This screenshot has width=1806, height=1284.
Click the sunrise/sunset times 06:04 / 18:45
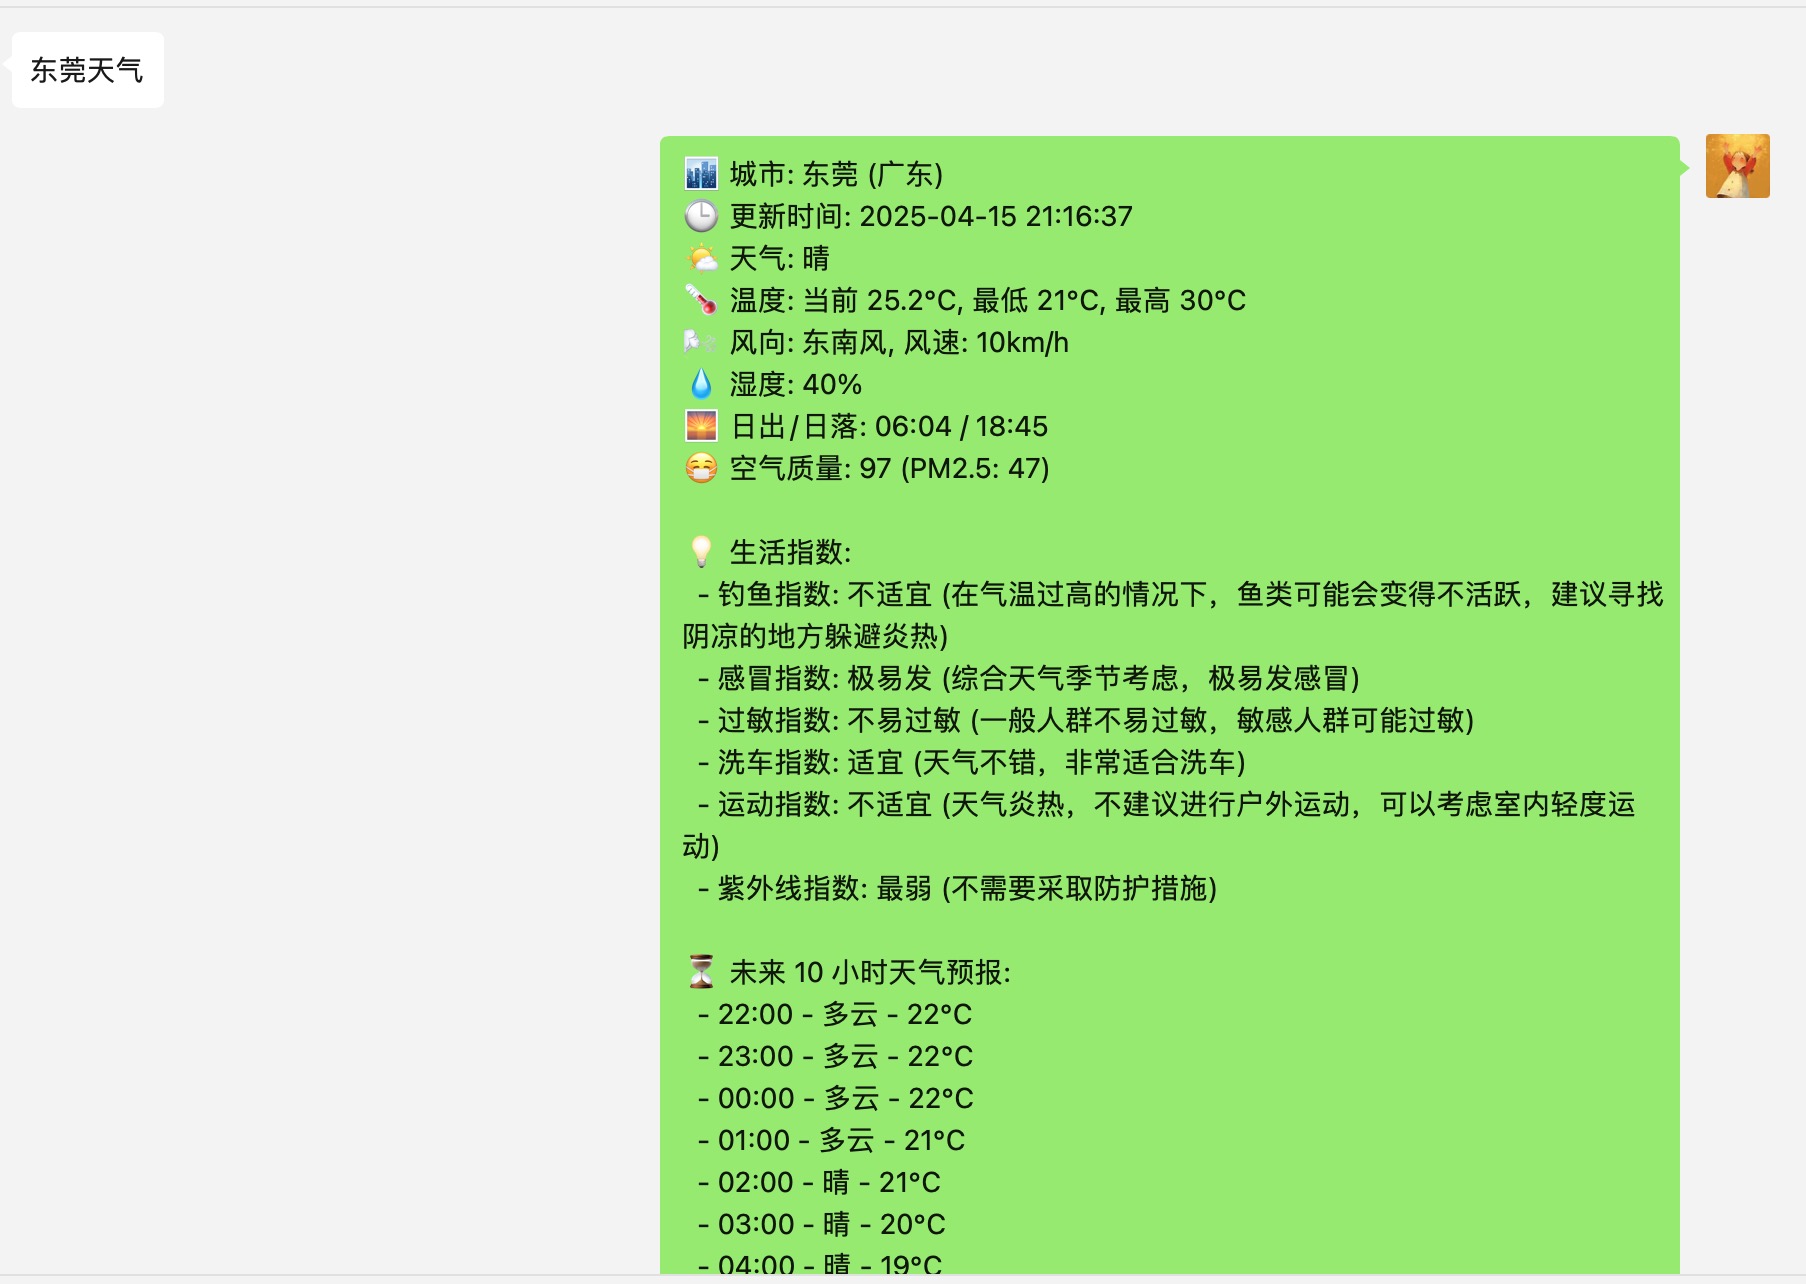pyautogui.click(x=961, y=426)
